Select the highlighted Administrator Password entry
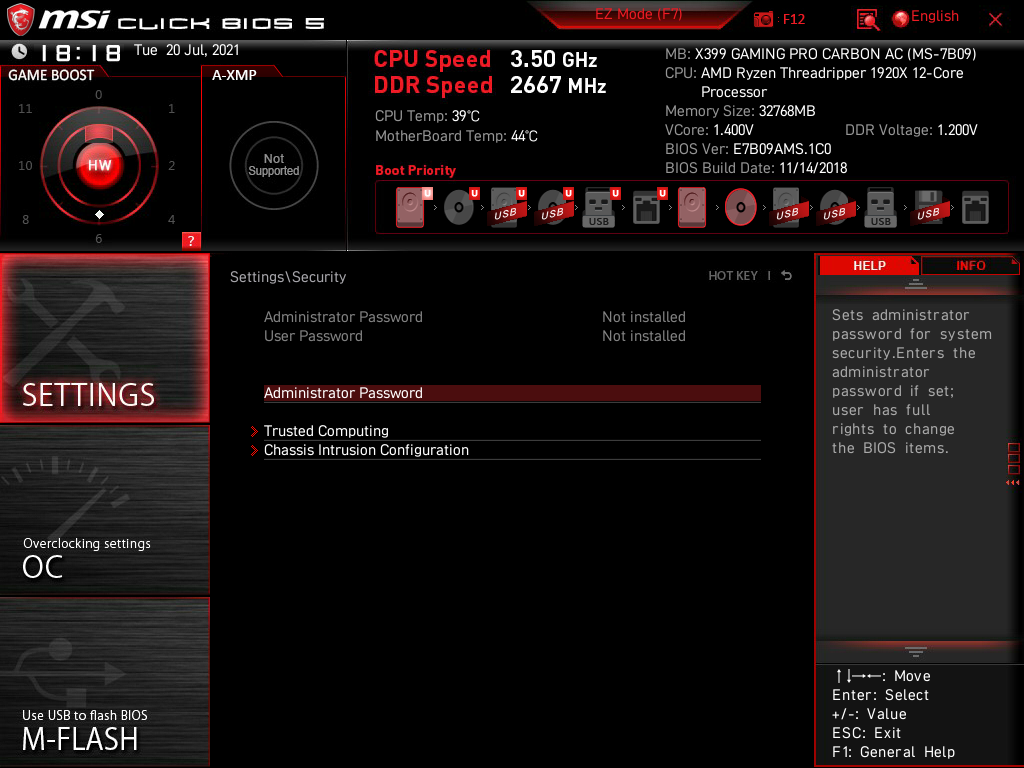Viewport: 1024px width, 768px height. 512,393
